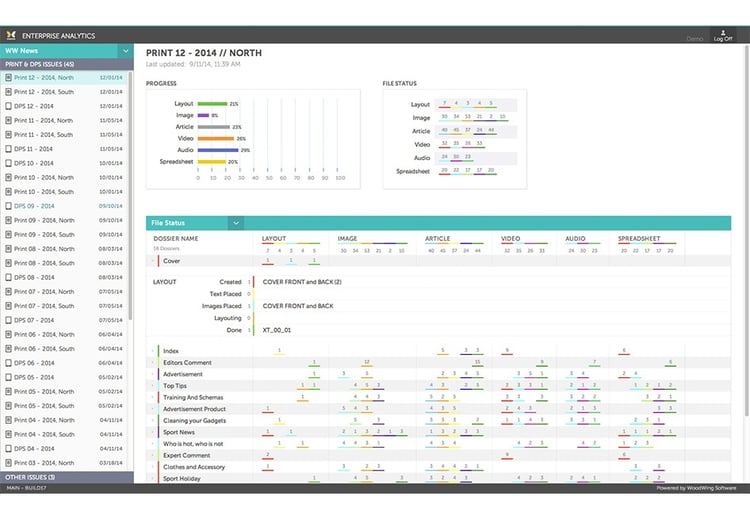This screenshot has height=519, width=750.
Task: Click document icon beside Print 12 - 2014, South
Action: (9, 91)
